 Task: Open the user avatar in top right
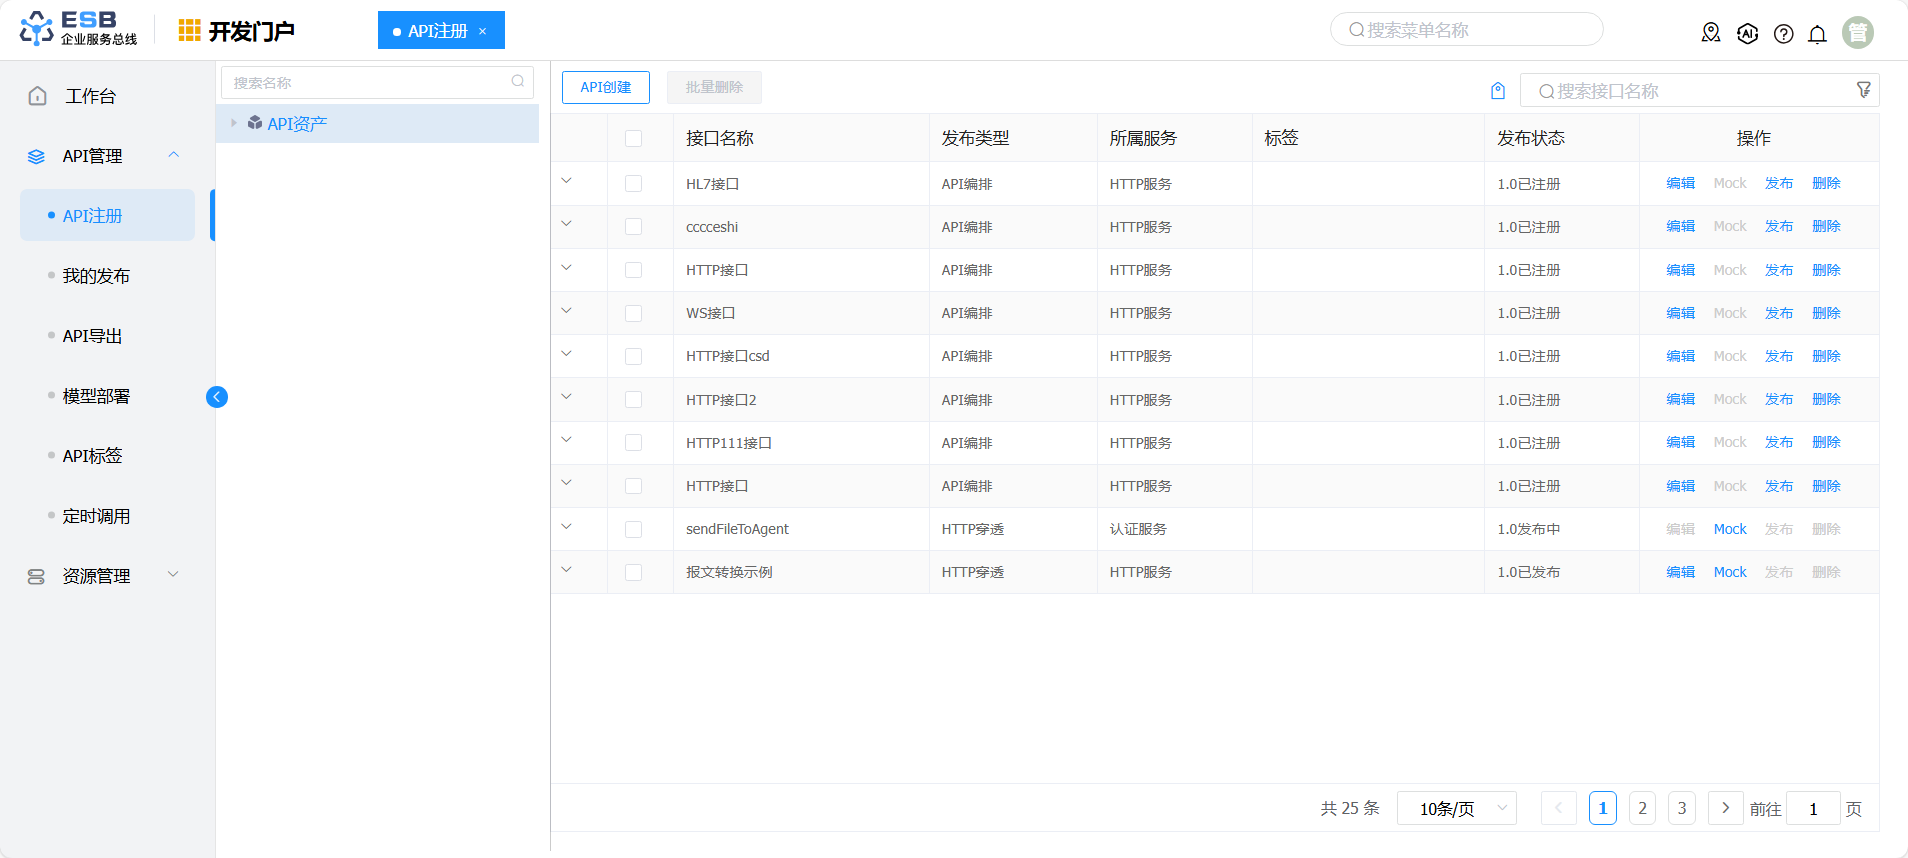(1857, 33)
